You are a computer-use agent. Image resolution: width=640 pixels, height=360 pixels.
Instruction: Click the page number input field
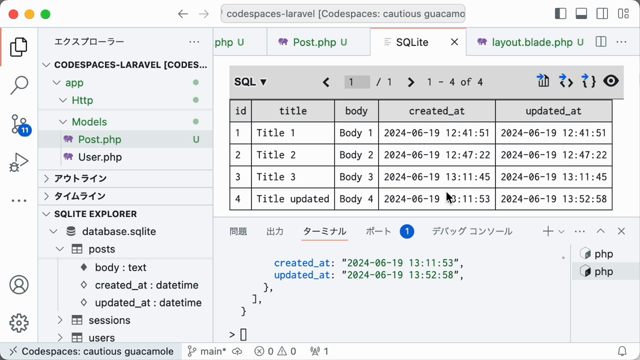tap(357, 82)
